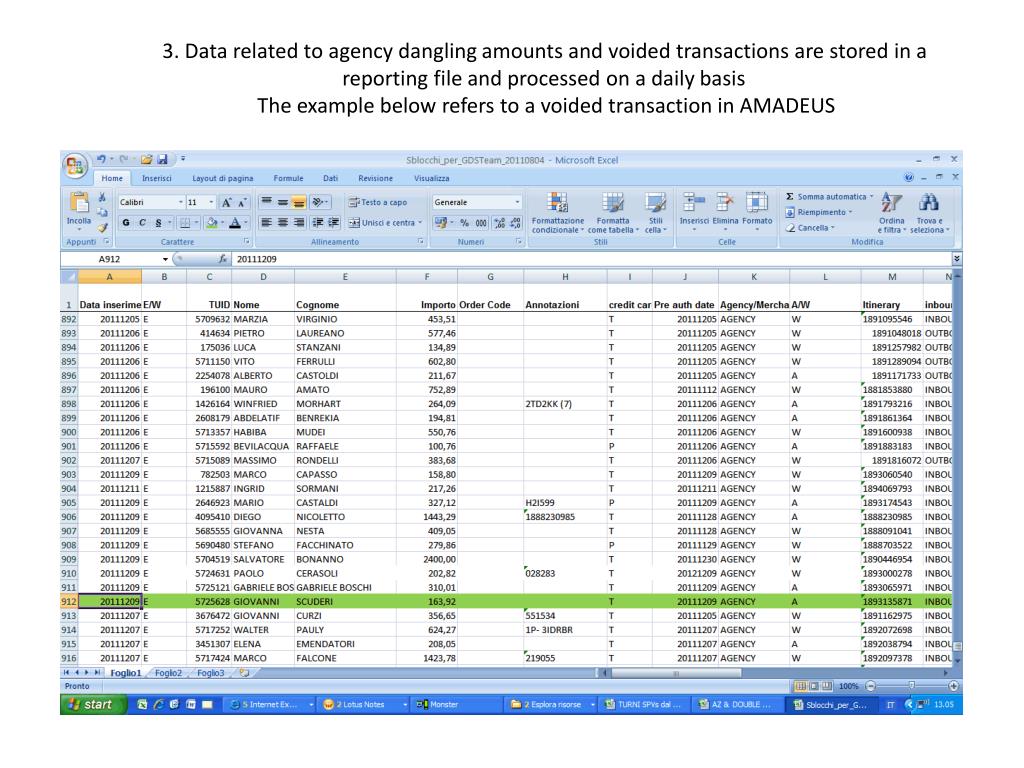Toggle Testo a capo wrap text
Screen dimensions: 1024x768
[x=377, y=202]
